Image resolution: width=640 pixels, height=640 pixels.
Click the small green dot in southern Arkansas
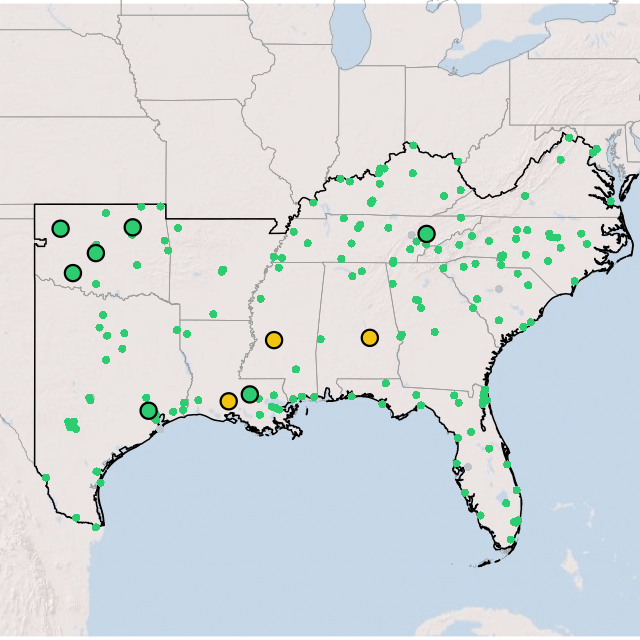(x=213, y=314)
